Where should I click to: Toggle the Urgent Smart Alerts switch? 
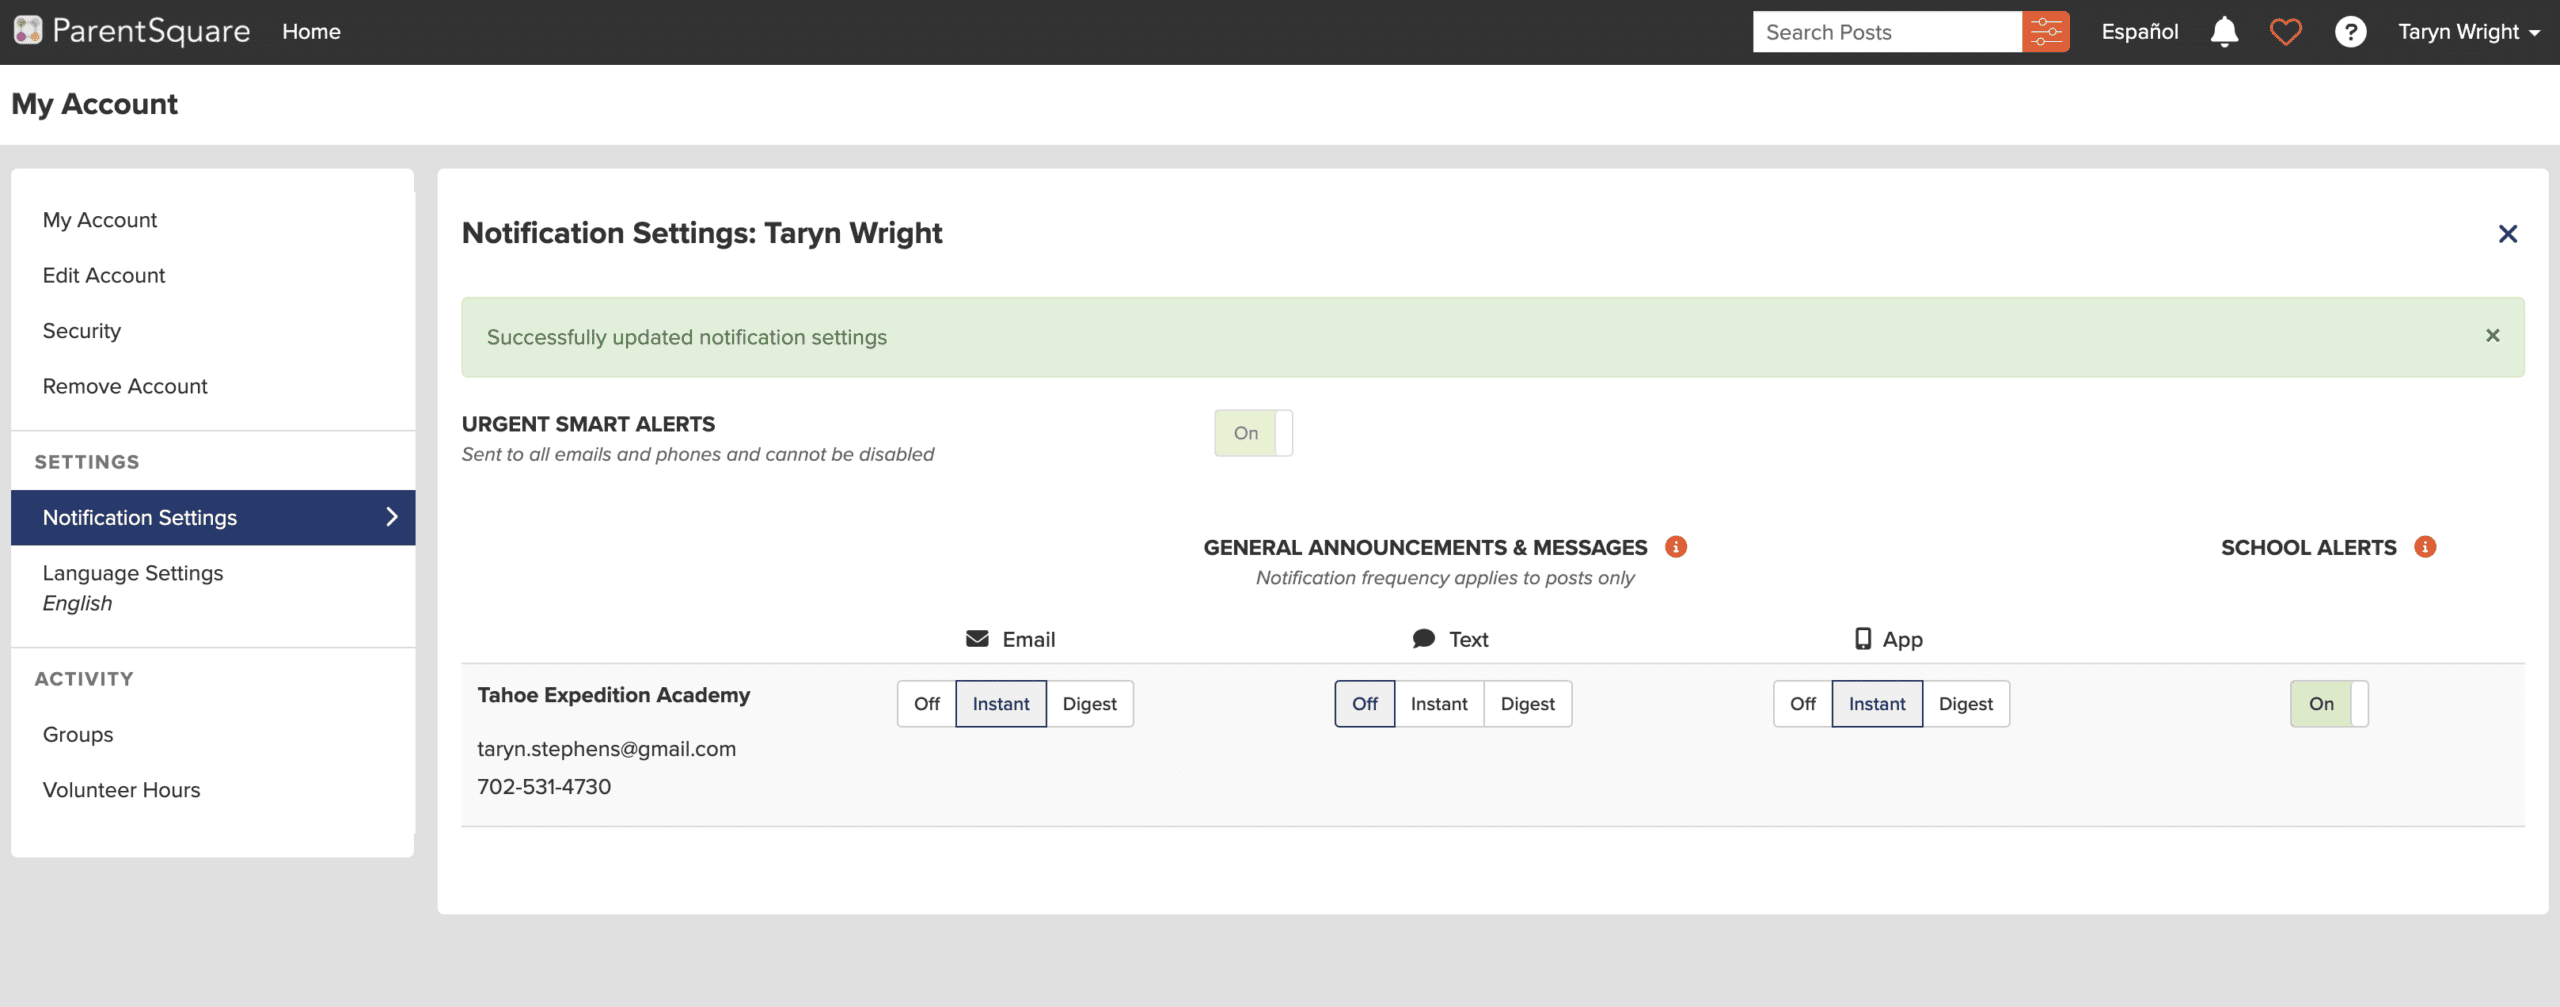[1253, 433]
